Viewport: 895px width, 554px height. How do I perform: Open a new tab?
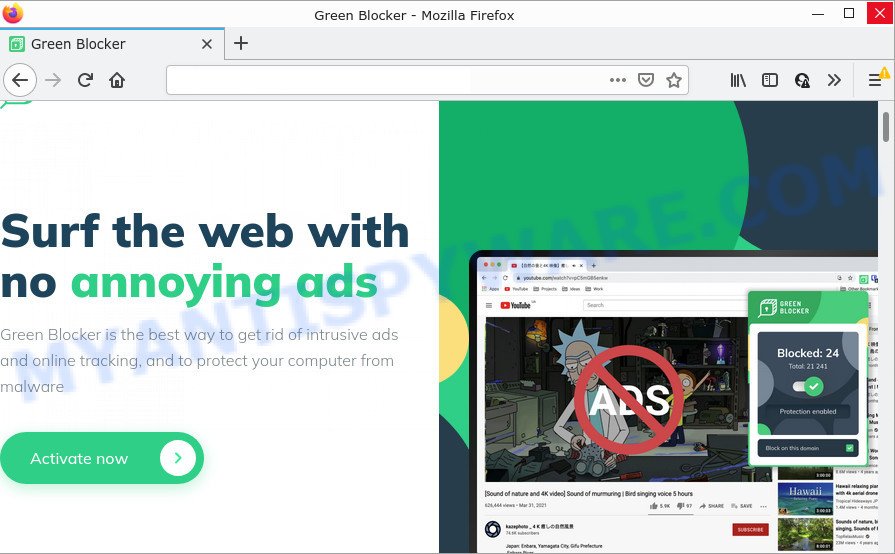(x=241, y=43)
